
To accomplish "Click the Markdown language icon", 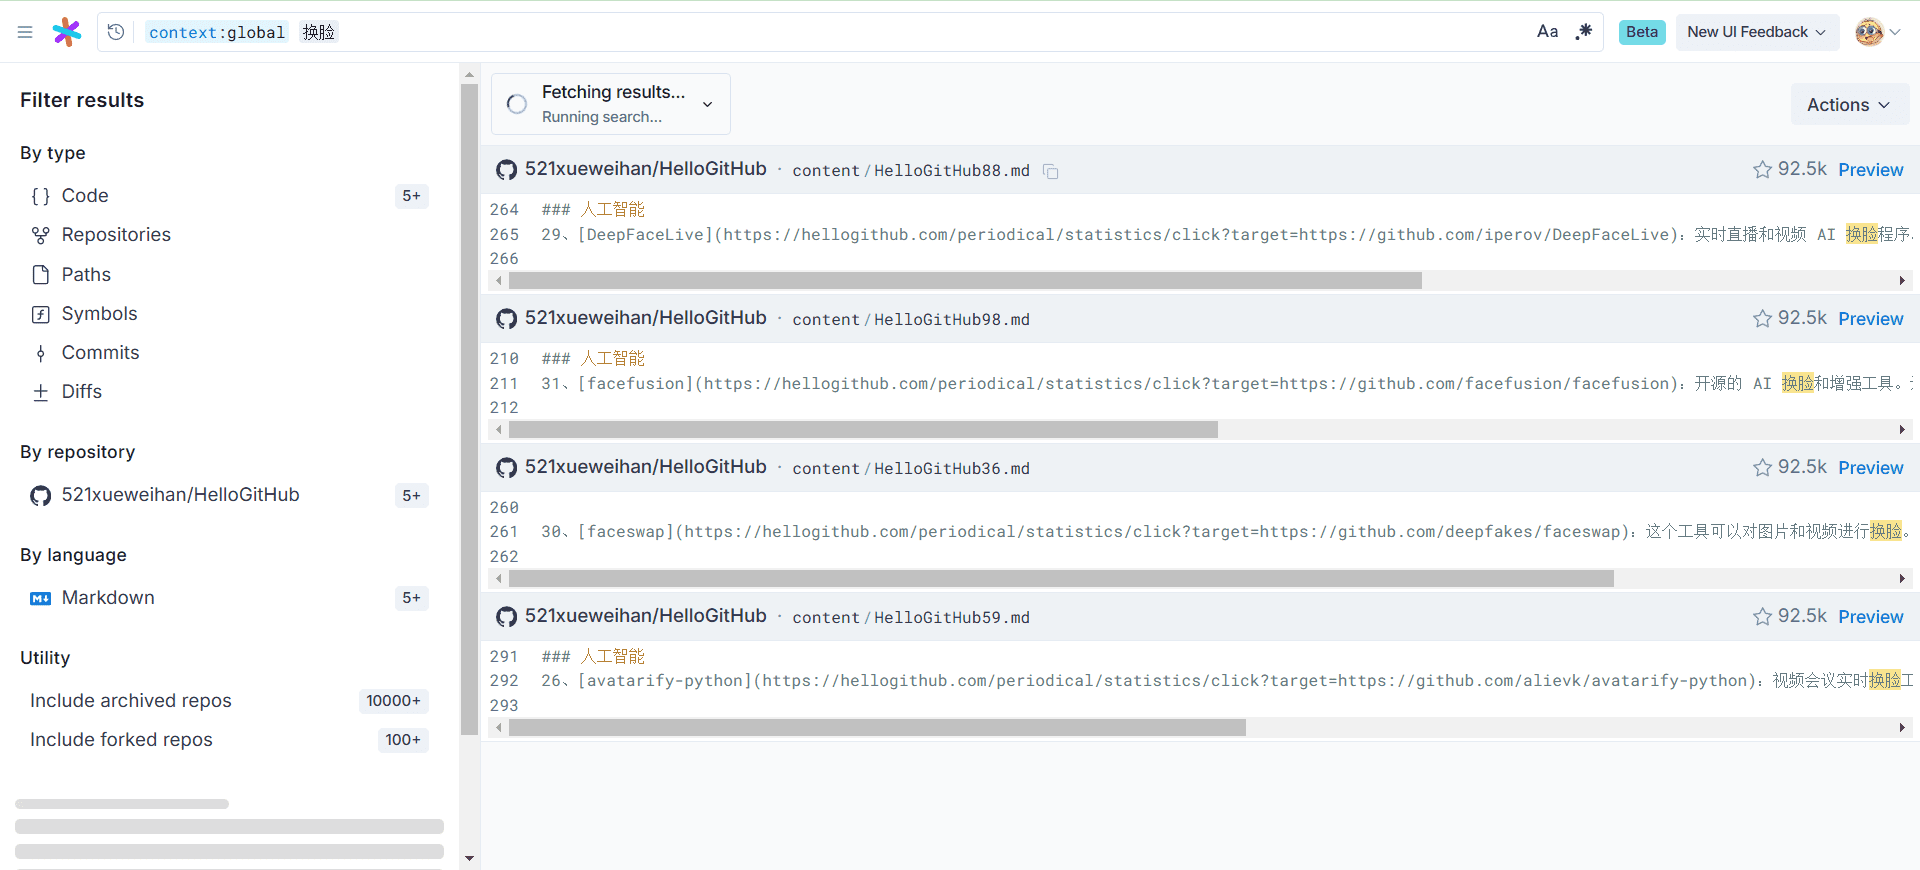I will (x=40, y=598).
